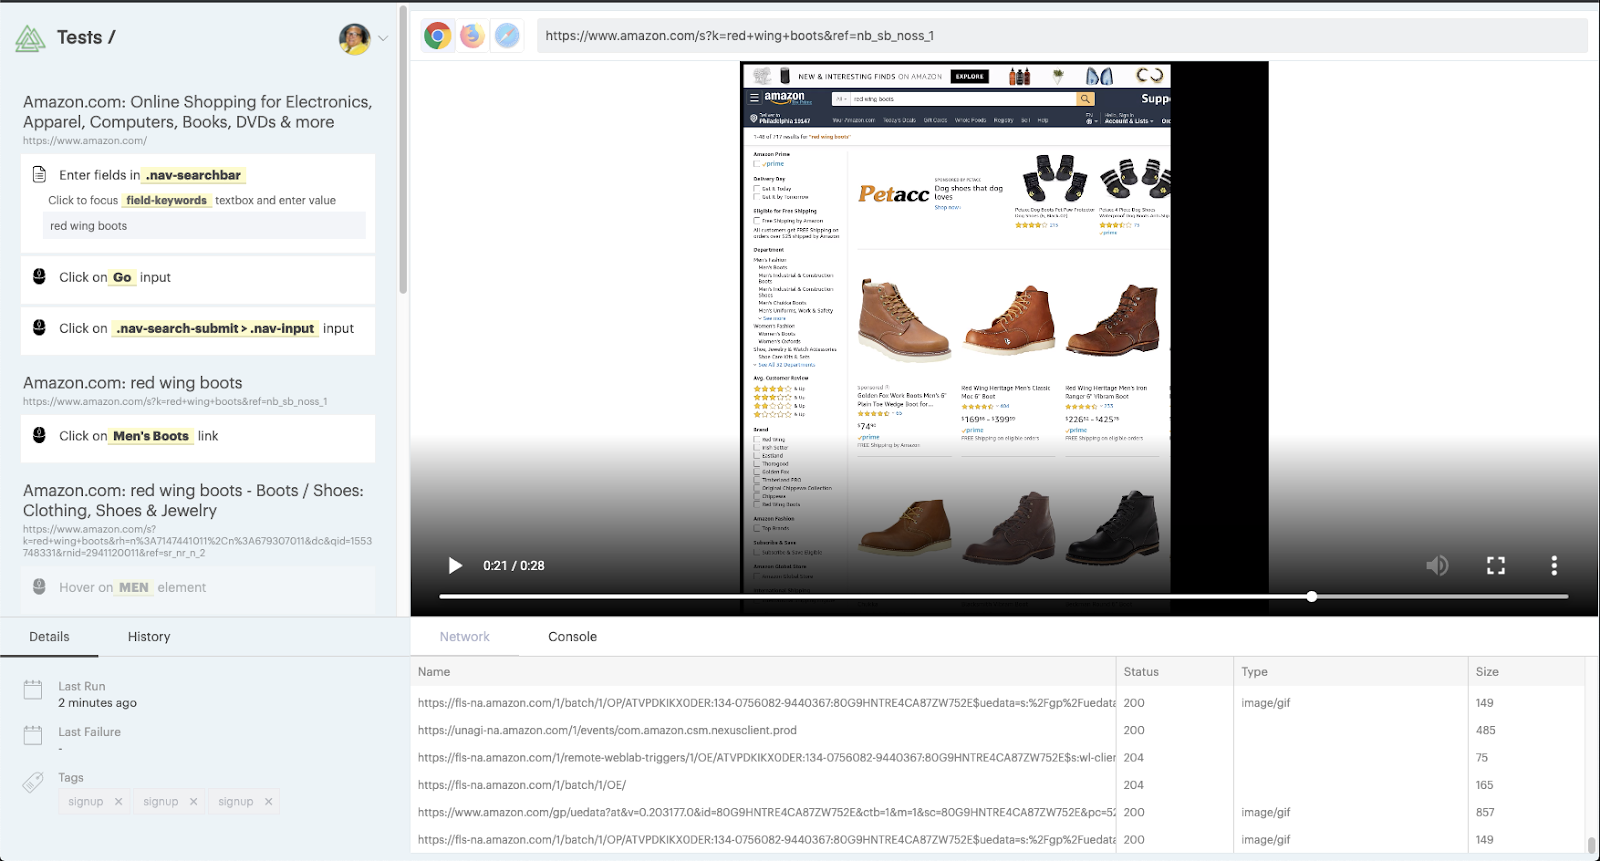
Task: Switch to the History tab
Action: pos(149,637)
